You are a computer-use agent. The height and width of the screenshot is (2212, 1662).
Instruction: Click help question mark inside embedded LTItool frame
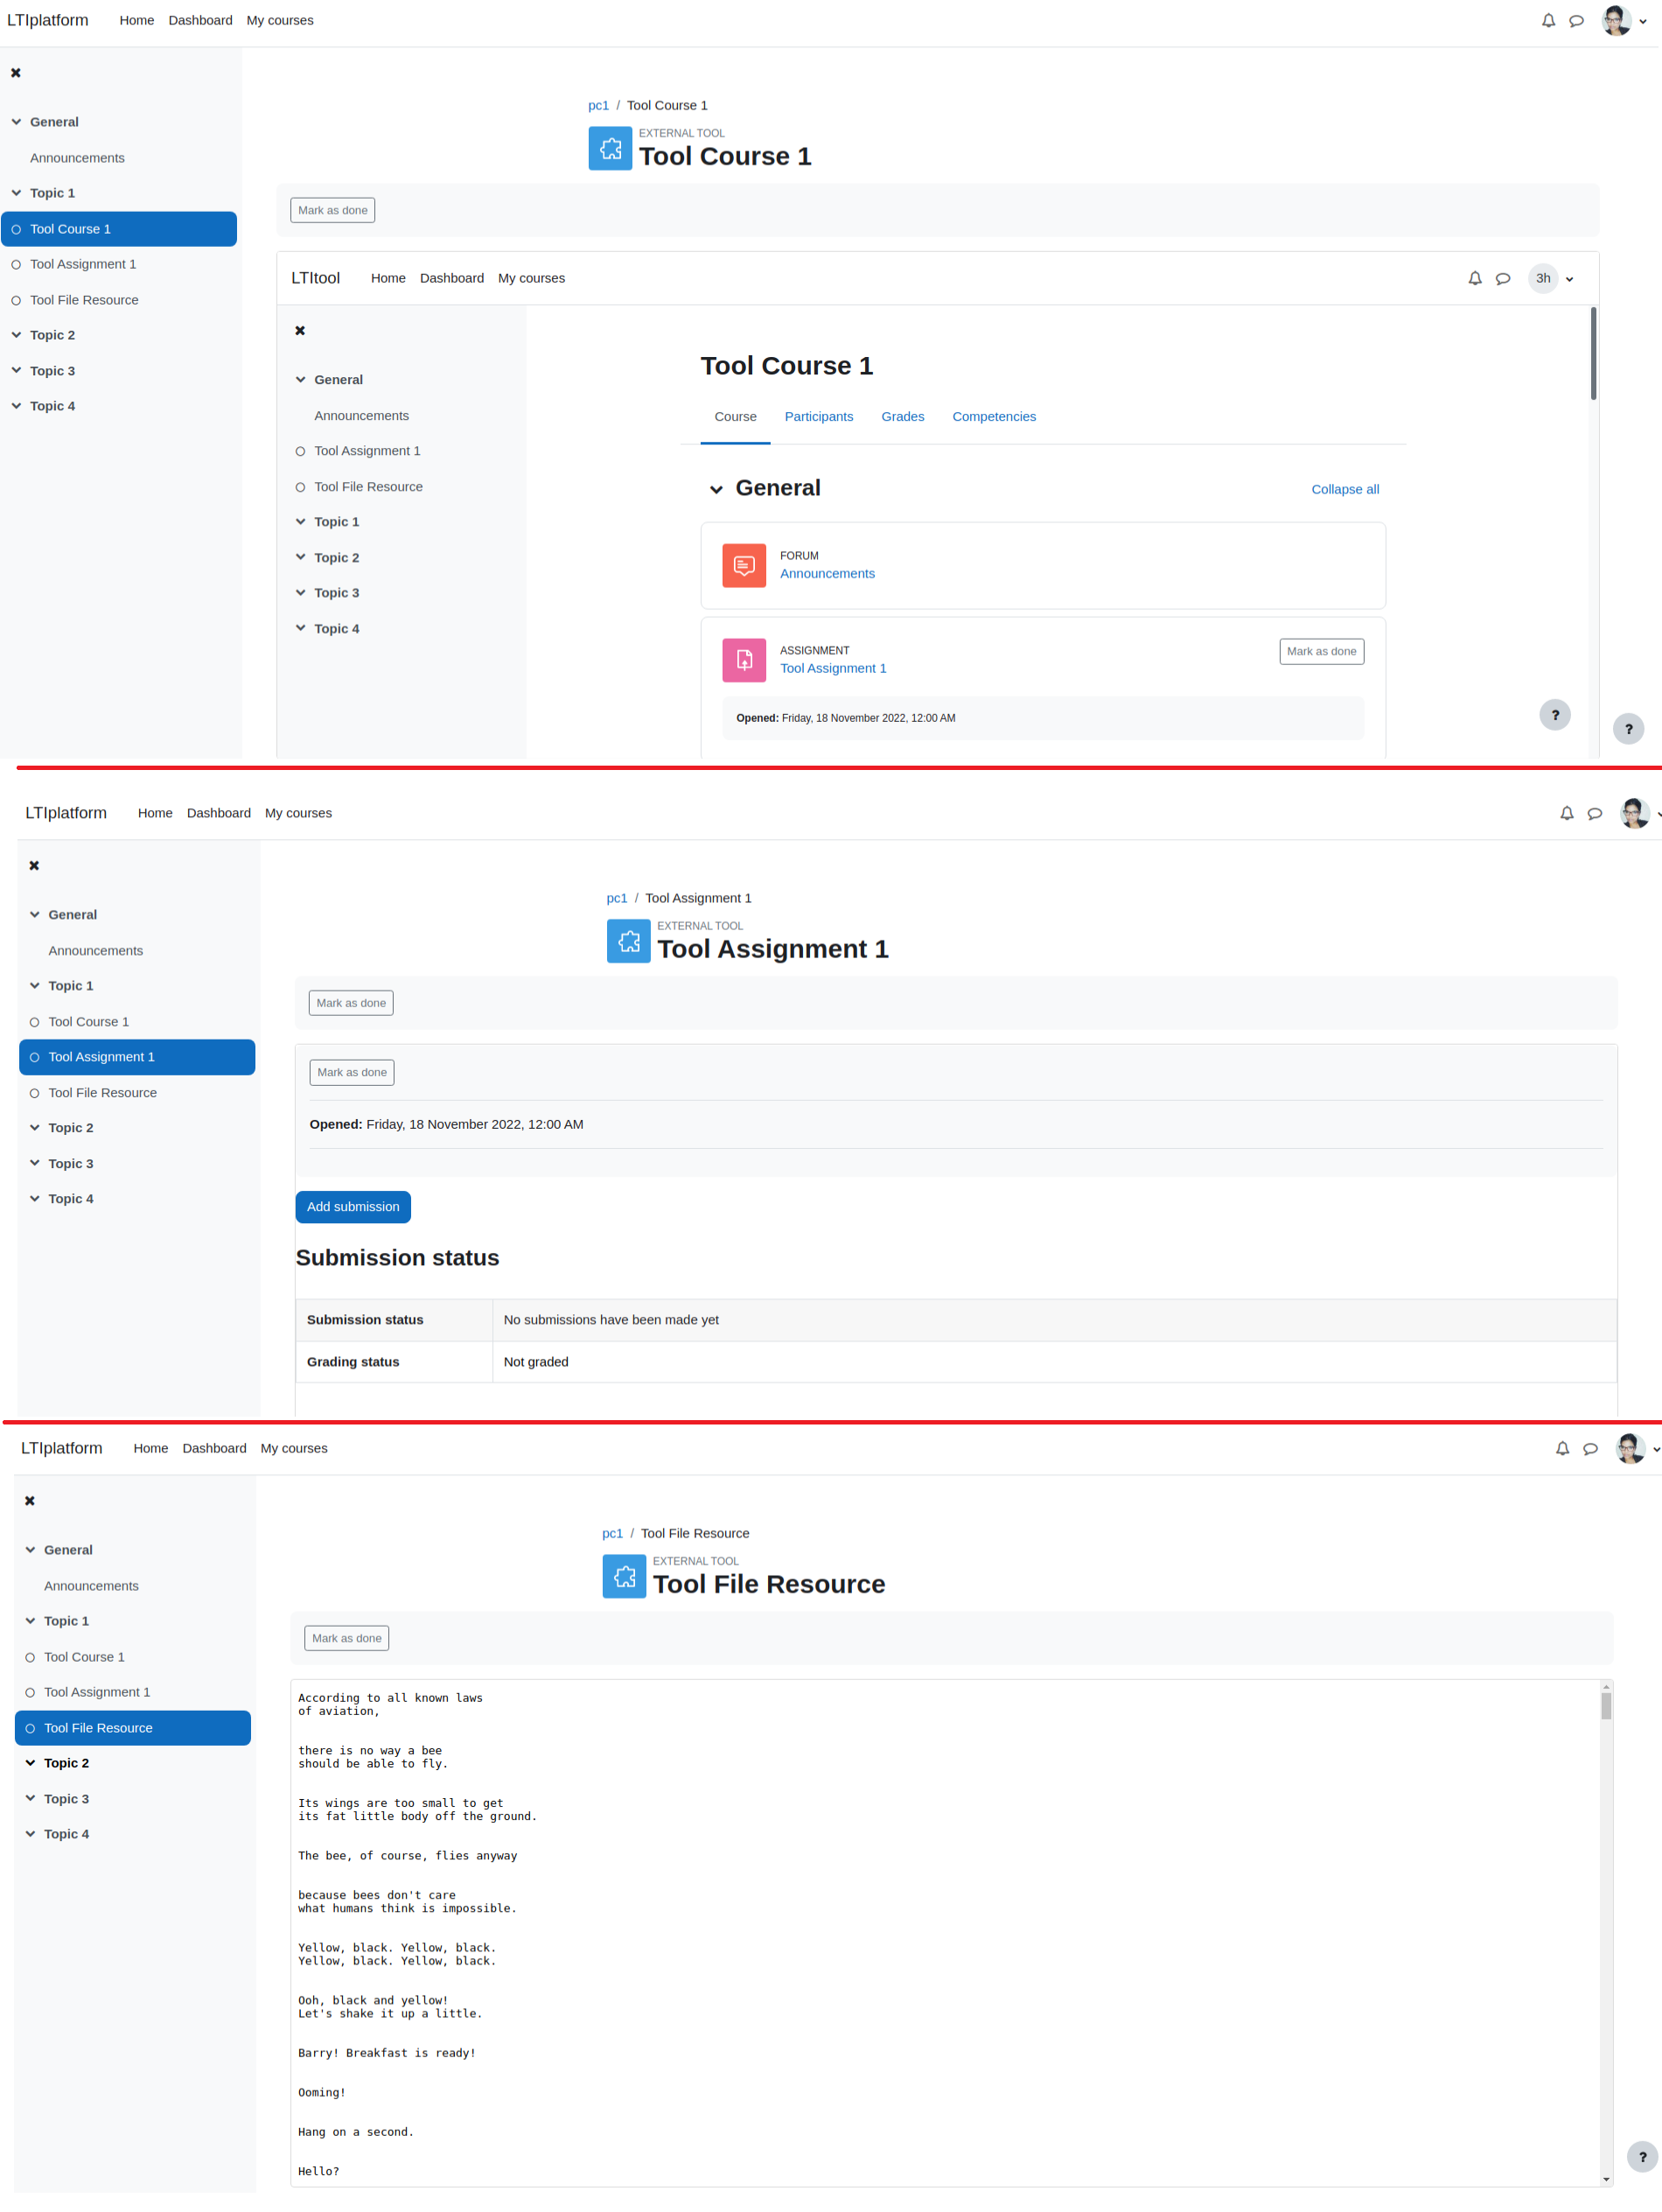[x=1554, y=715]
